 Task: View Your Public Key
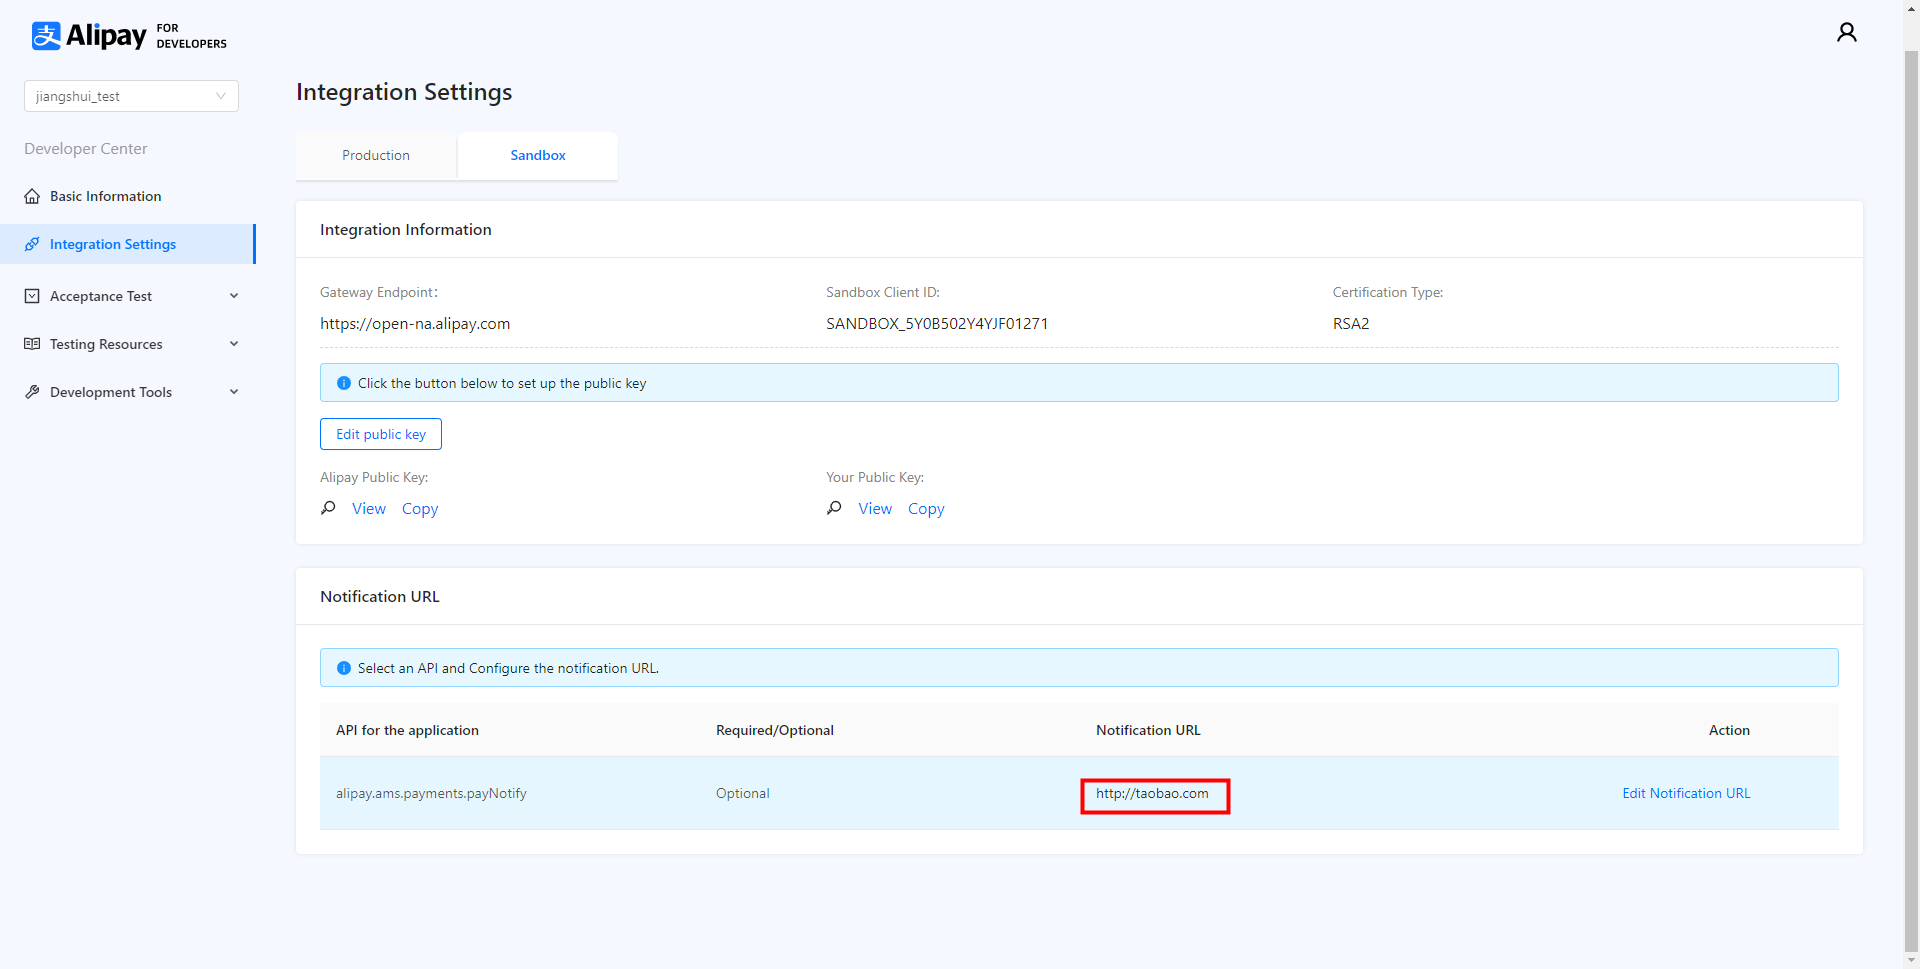pos(875,509)
